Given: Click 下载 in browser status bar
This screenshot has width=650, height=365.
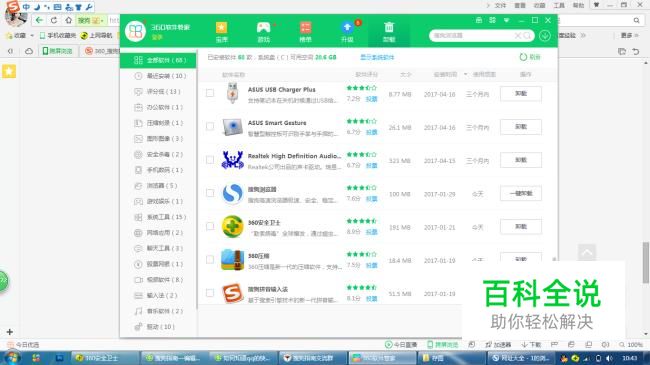Looking at the screenshot, I should tap(531, 345).
